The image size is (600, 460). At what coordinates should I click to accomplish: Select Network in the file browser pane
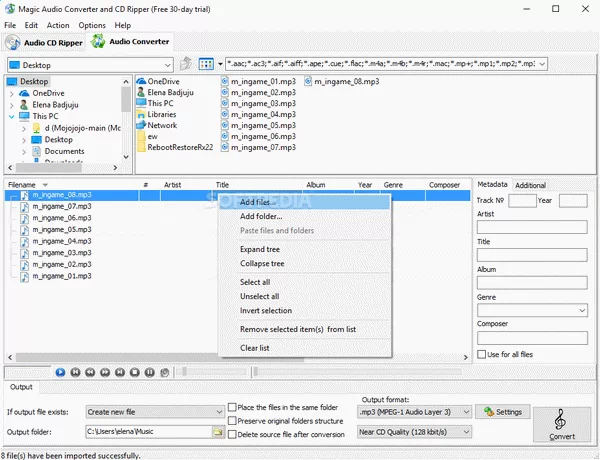click(x=157, y=125)
